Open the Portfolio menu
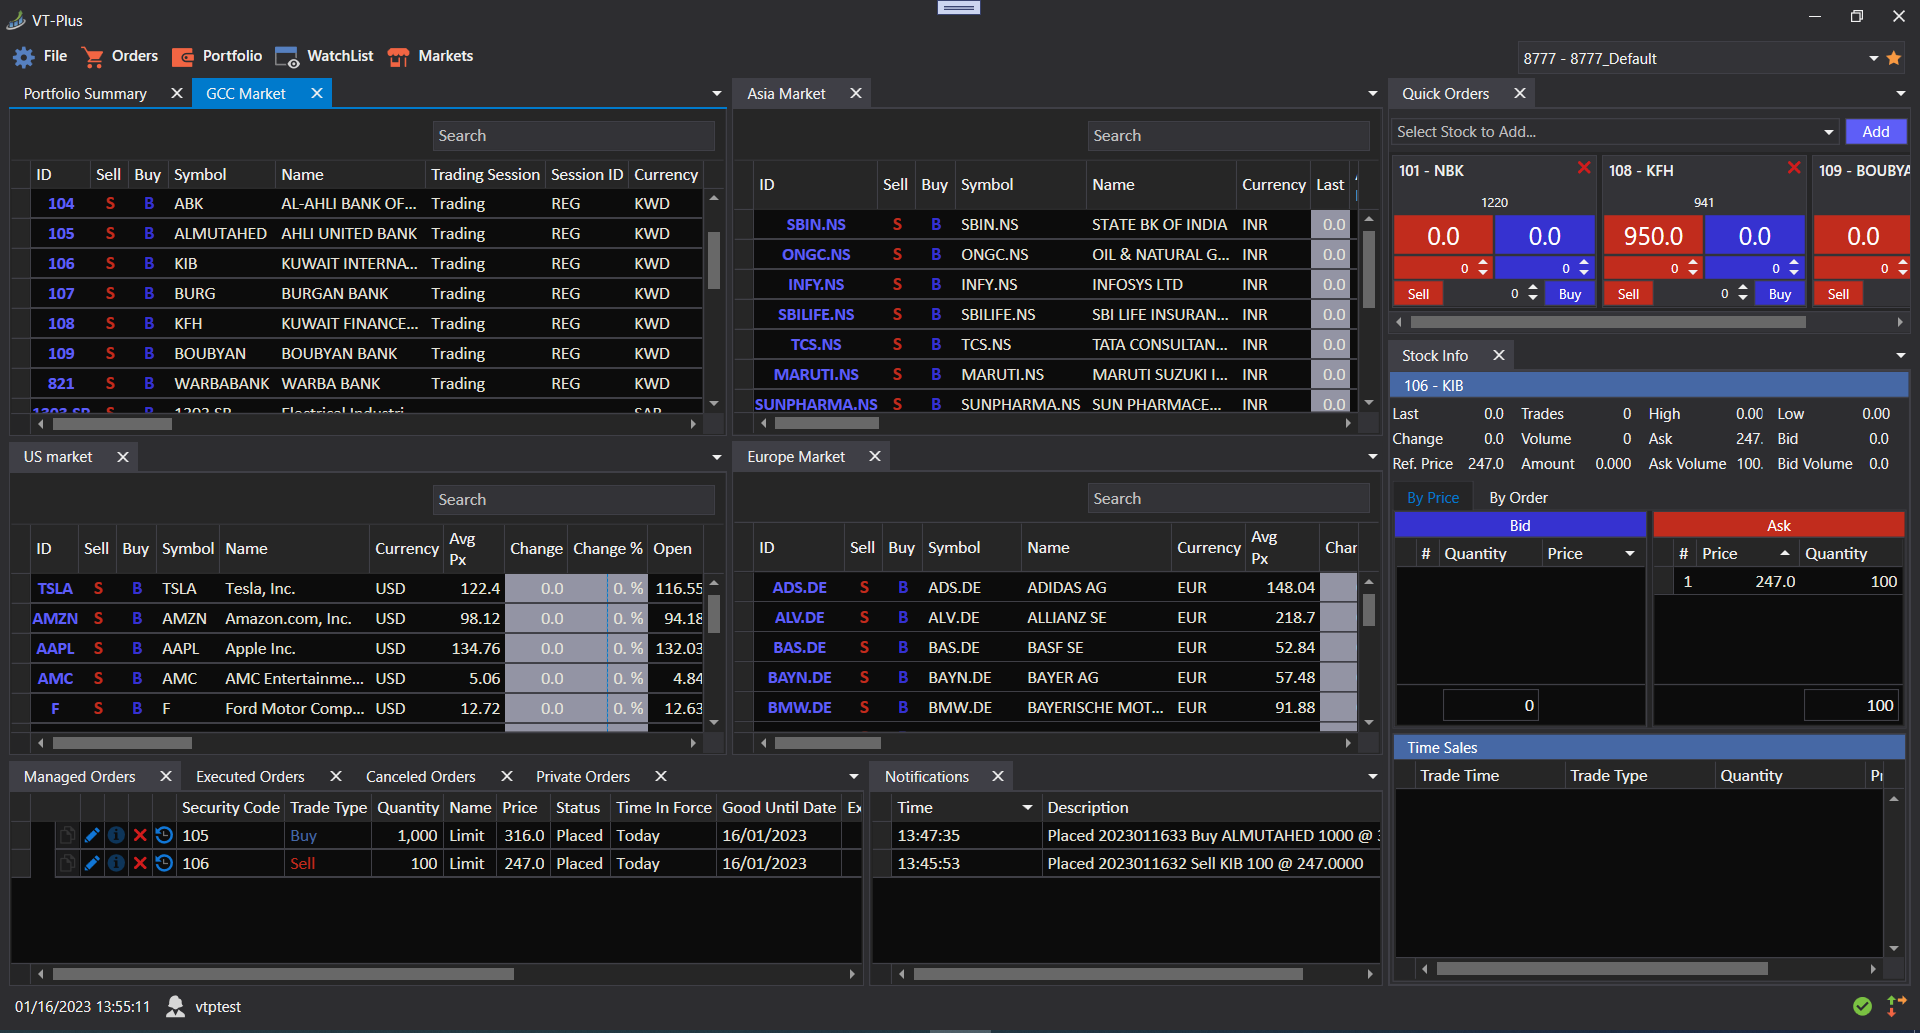 (x=217, y=56)
